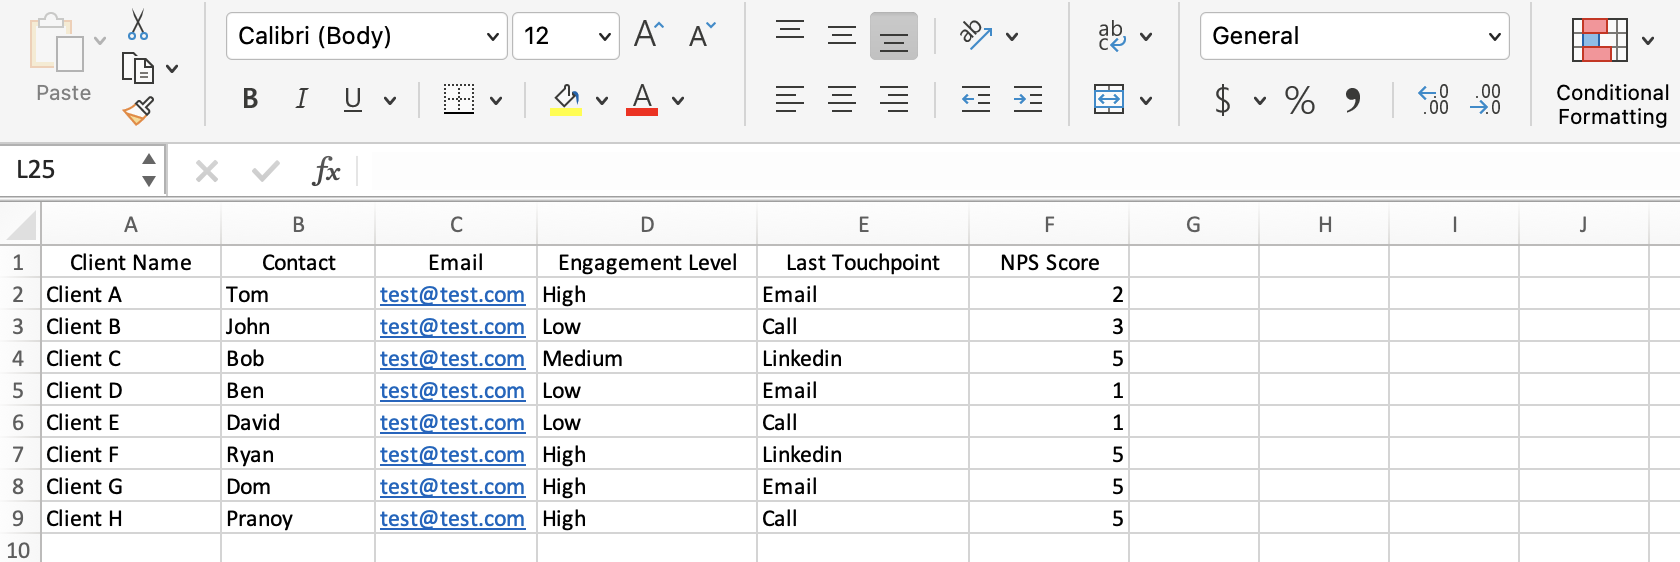
Task: Select column D header
Action: click(x=647, y=224)
